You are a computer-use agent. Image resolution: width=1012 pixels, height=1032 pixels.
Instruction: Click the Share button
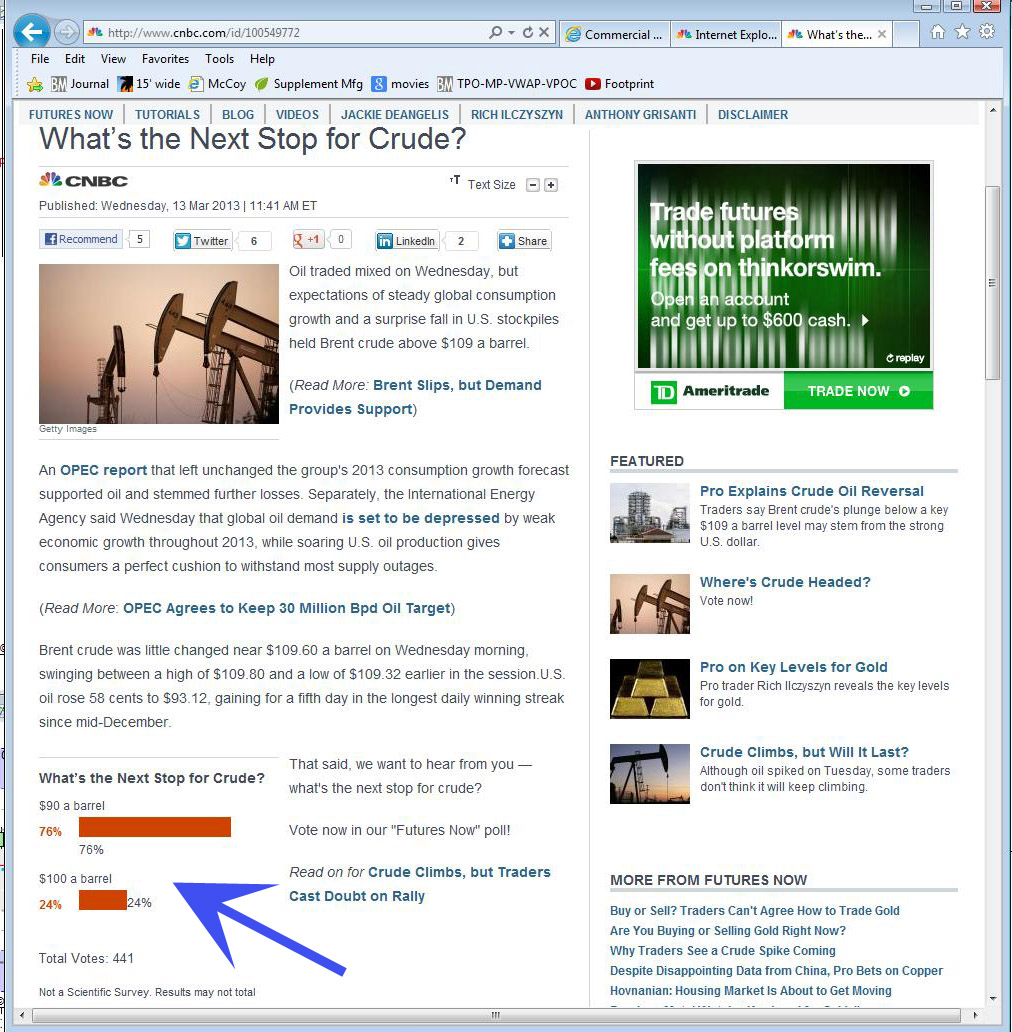[524, 241]
